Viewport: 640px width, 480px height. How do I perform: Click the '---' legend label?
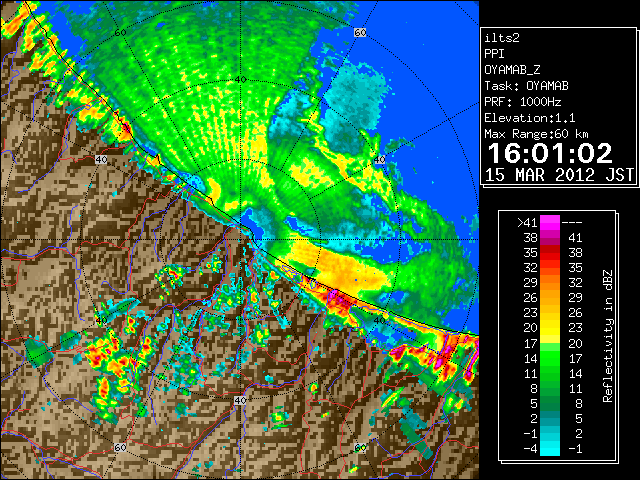click(572, 222)
